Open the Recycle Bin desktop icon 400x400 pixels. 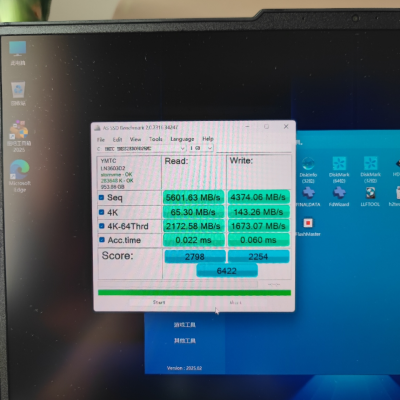pos(18,94)
